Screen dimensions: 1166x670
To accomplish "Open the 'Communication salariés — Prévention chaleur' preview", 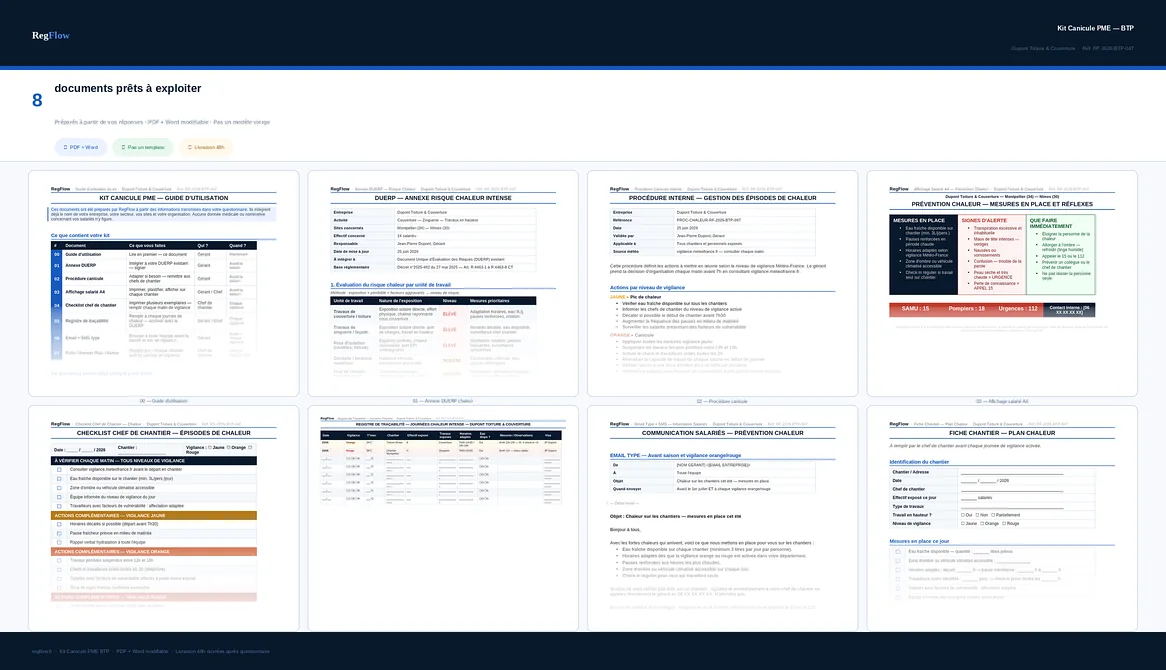I will (722, 518).
